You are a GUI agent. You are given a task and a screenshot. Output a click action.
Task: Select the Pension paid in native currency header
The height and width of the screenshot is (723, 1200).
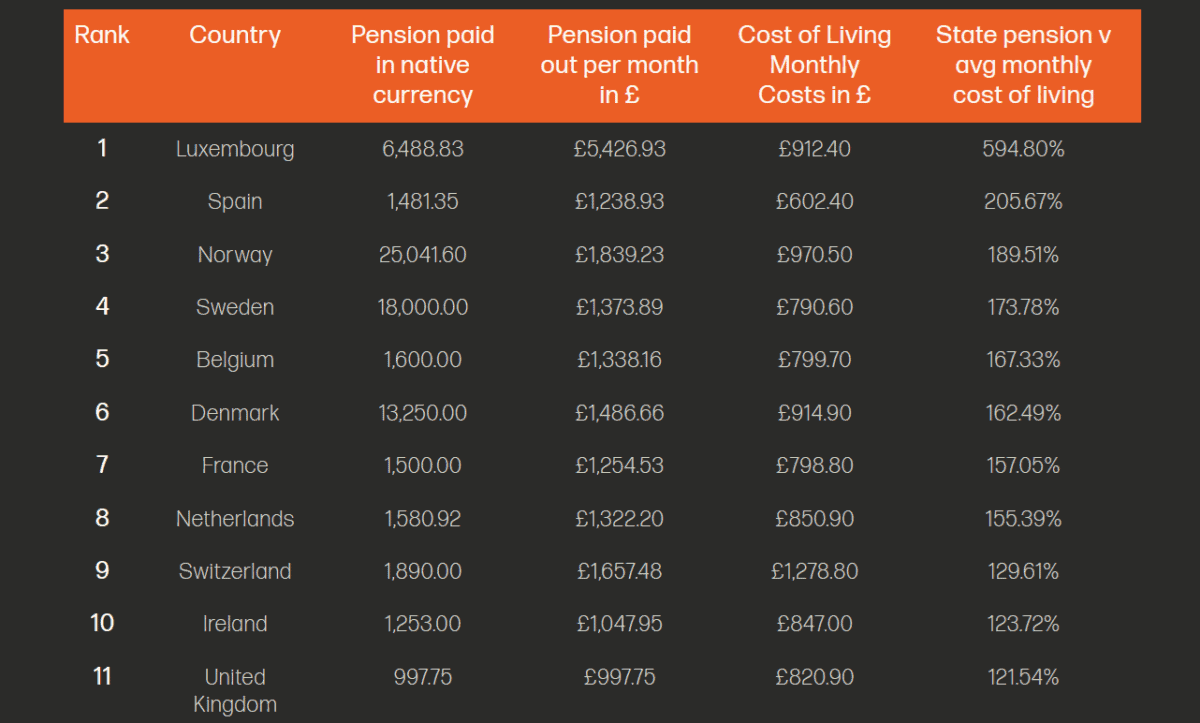click(422, 65)
